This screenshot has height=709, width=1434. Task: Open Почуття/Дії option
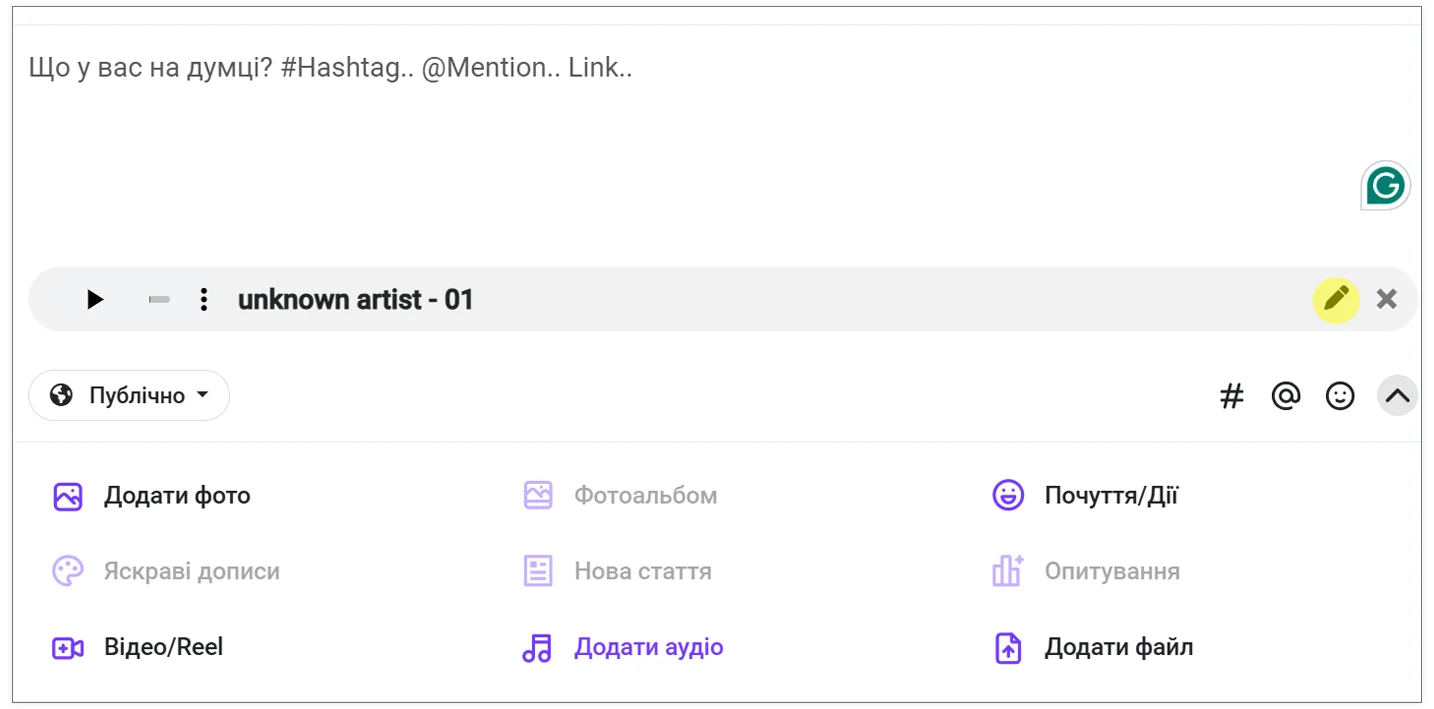coord(1085,496)
